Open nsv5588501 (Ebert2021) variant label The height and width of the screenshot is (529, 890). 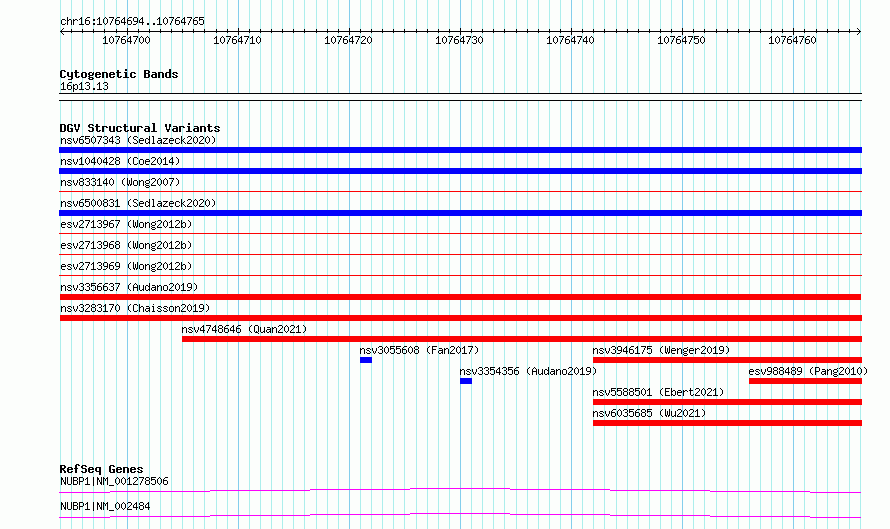pyautogui.click(x=658, y=392)
